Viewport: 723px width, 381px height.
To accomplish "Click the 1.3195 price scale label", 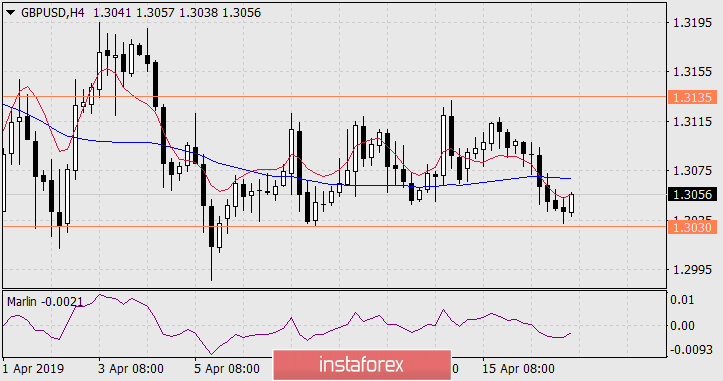I will pyautogui.click(x=693, y=23).
